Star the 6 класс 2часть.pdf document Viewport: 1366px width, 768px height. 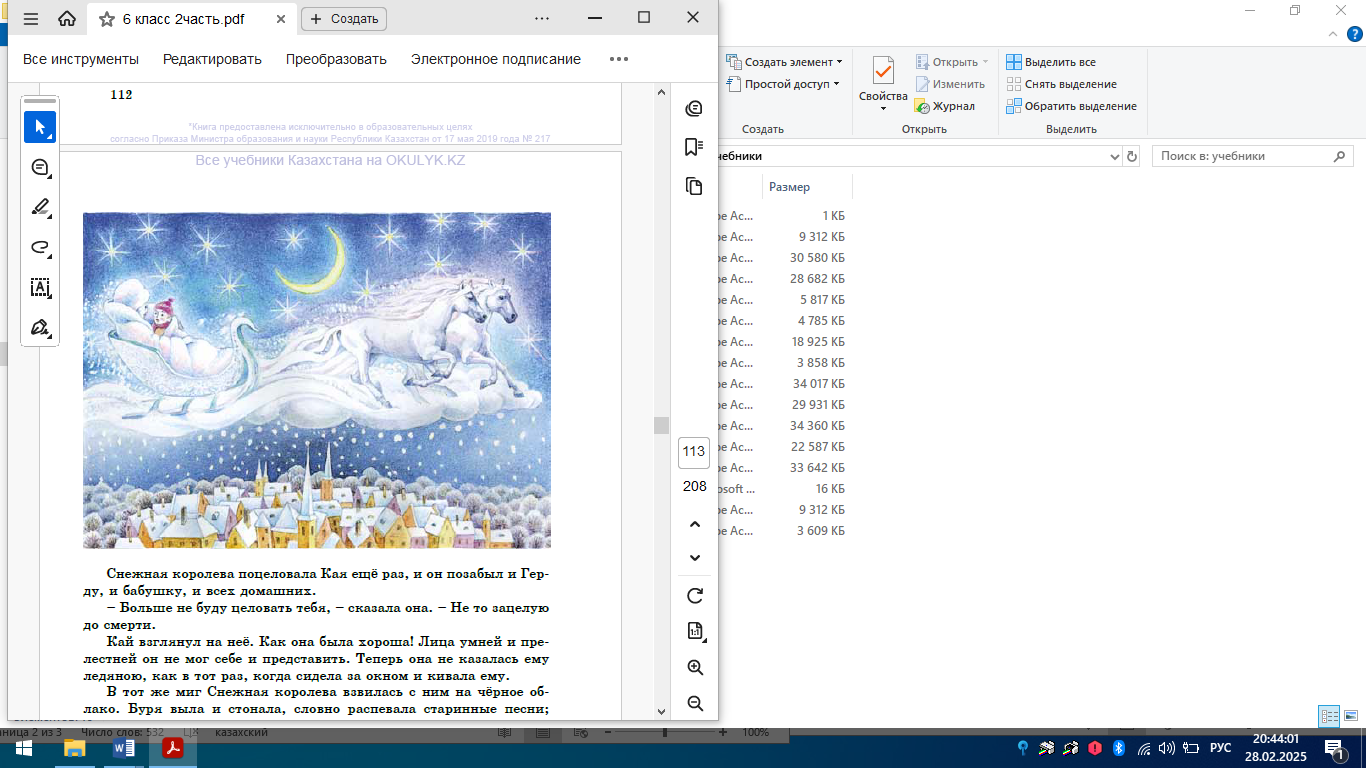click(x=107, y=19)
